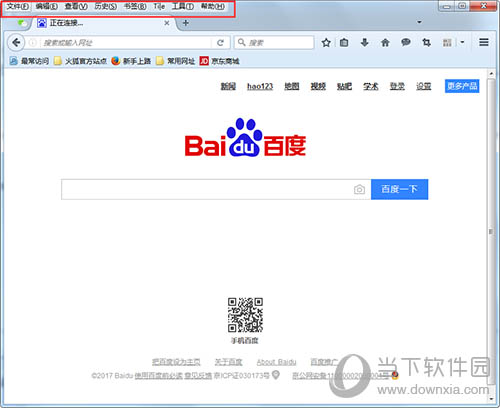Open the chat bubble toolbar icon
The width and height of the screenshot is (500, 408).
[x=406, y=42]
